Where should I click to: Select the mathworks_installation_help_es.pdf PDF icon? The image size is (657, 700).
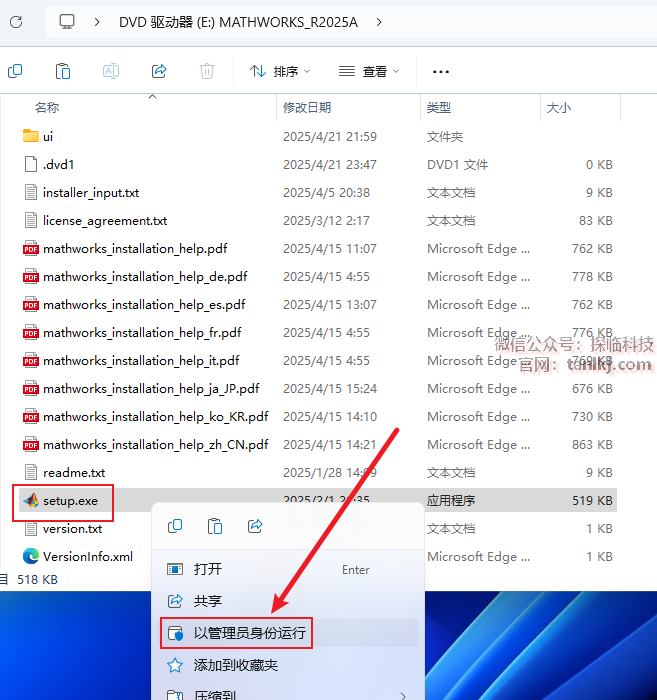[31, 304]
